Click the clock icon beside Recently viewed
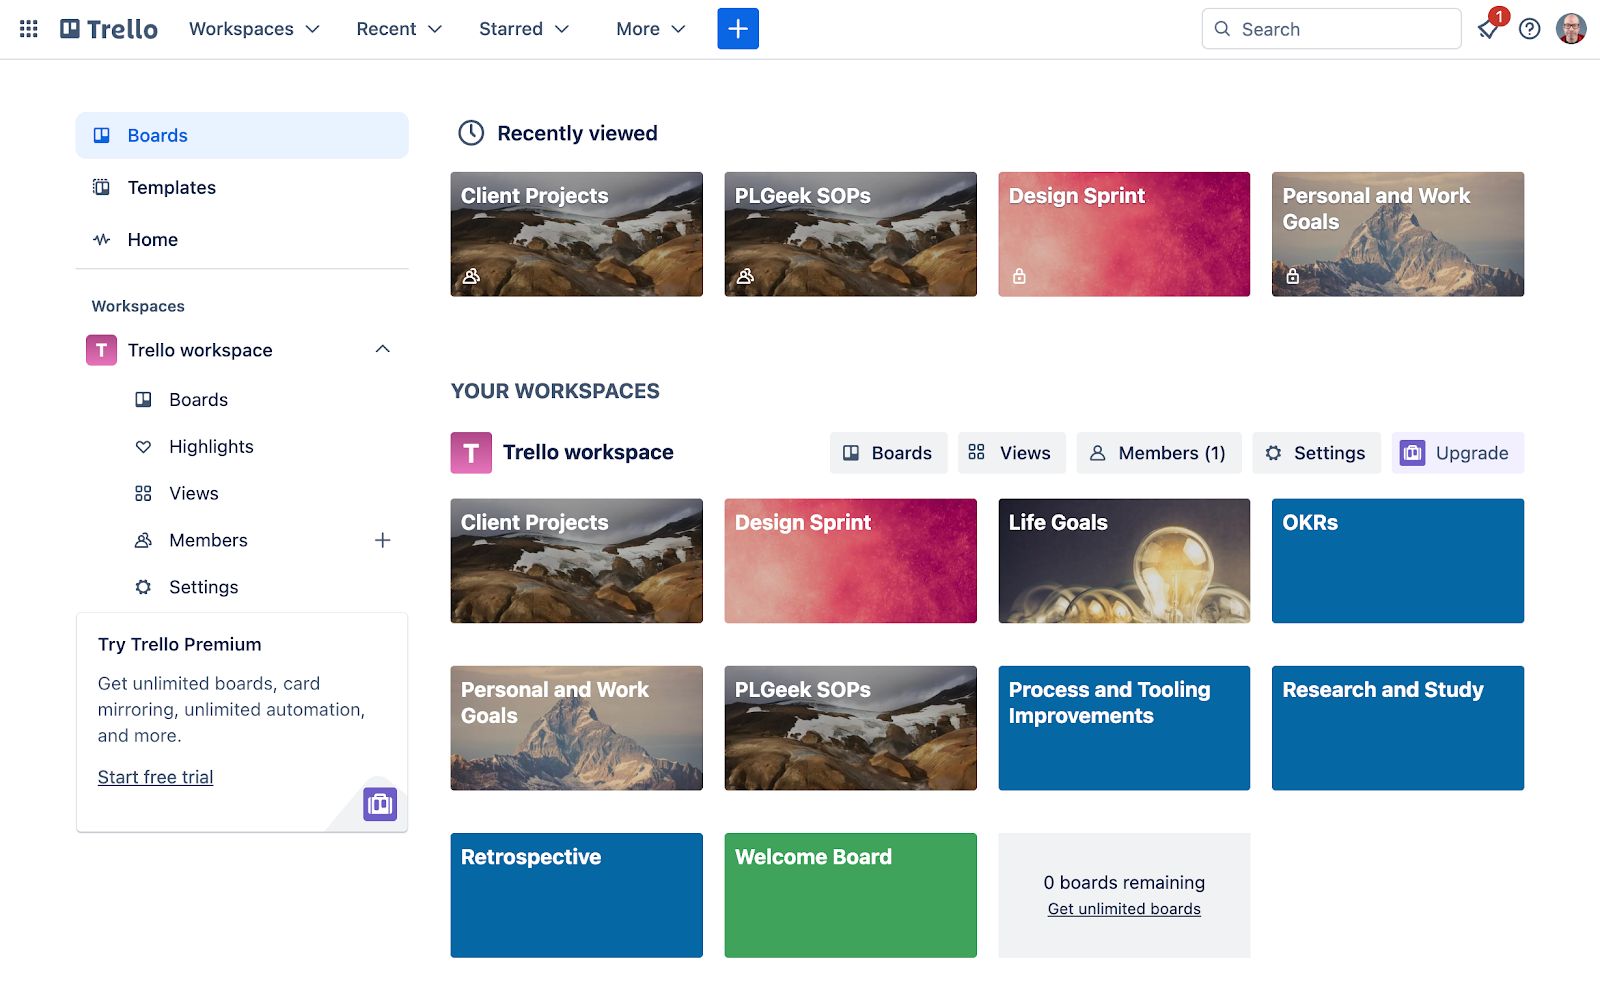1600x993 pixels. coord(471,133)
